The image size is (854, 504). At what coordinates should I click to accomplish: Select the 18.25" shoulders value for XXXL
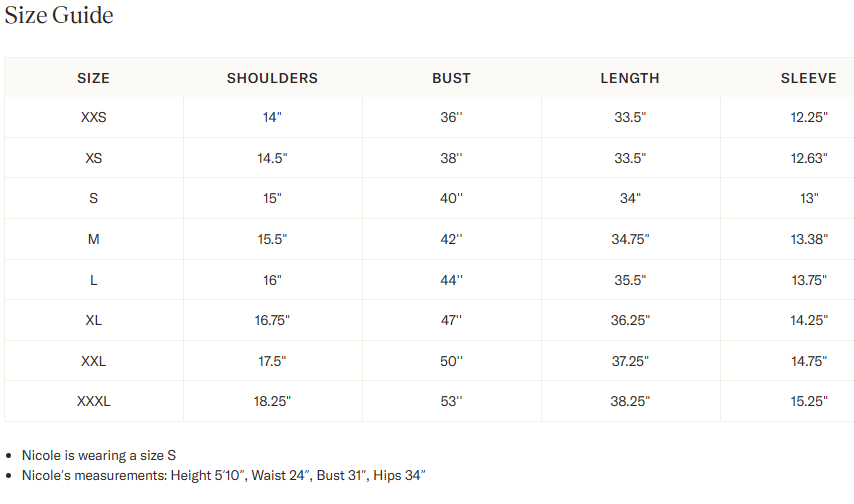[x=272, y=402]
